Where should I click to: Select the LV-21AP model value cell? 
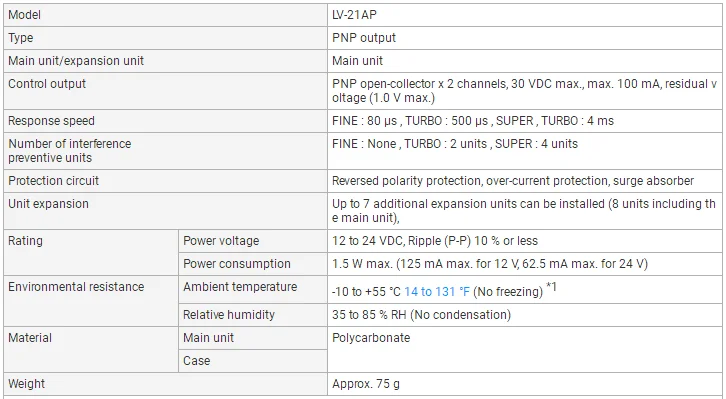(525, 15)
